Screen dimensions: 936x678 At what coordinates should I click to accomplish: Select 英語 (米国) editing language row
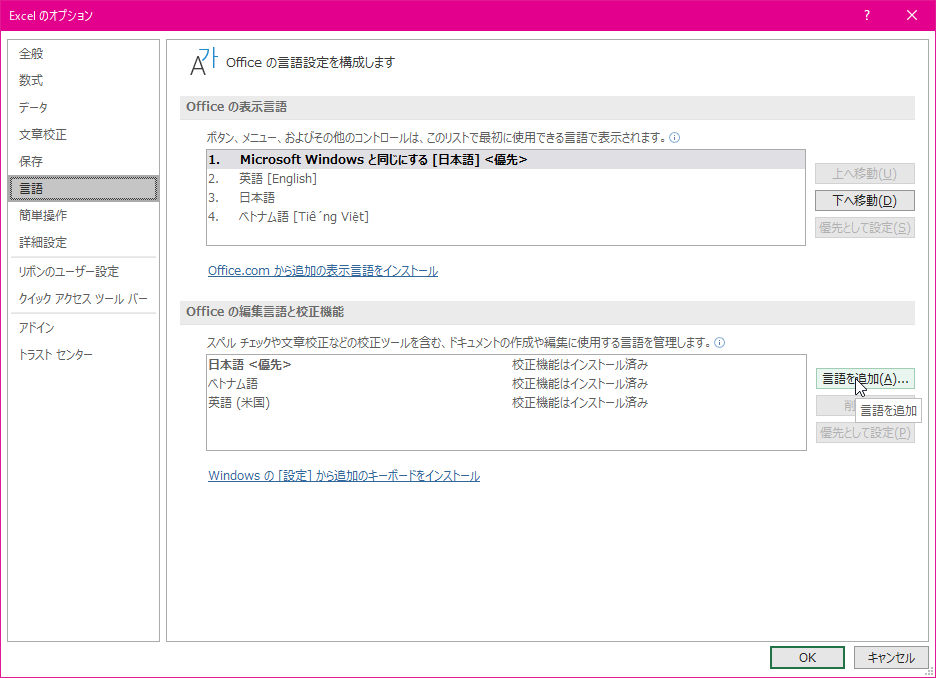click(506, 403)
